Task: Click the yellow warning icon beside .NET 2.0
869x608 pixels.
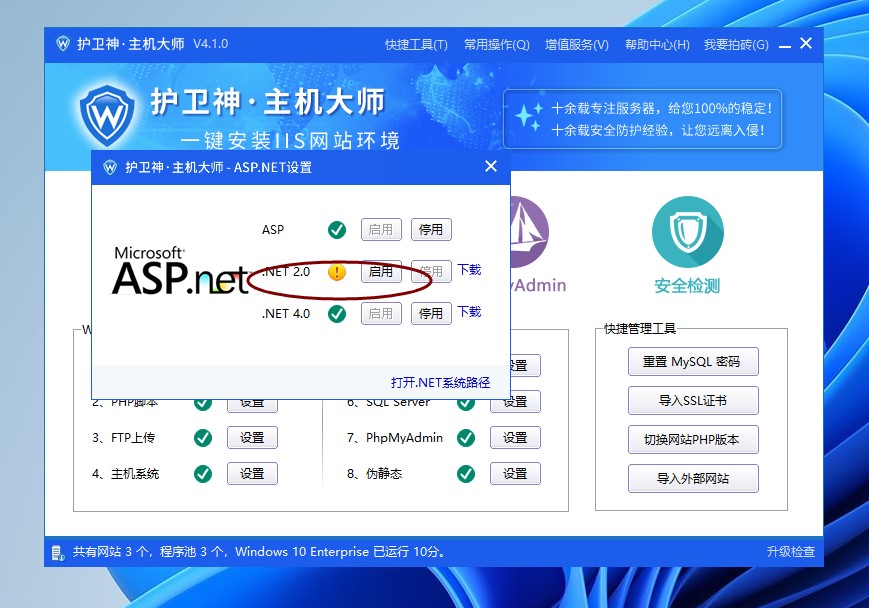Action: (x=337, y=272)
